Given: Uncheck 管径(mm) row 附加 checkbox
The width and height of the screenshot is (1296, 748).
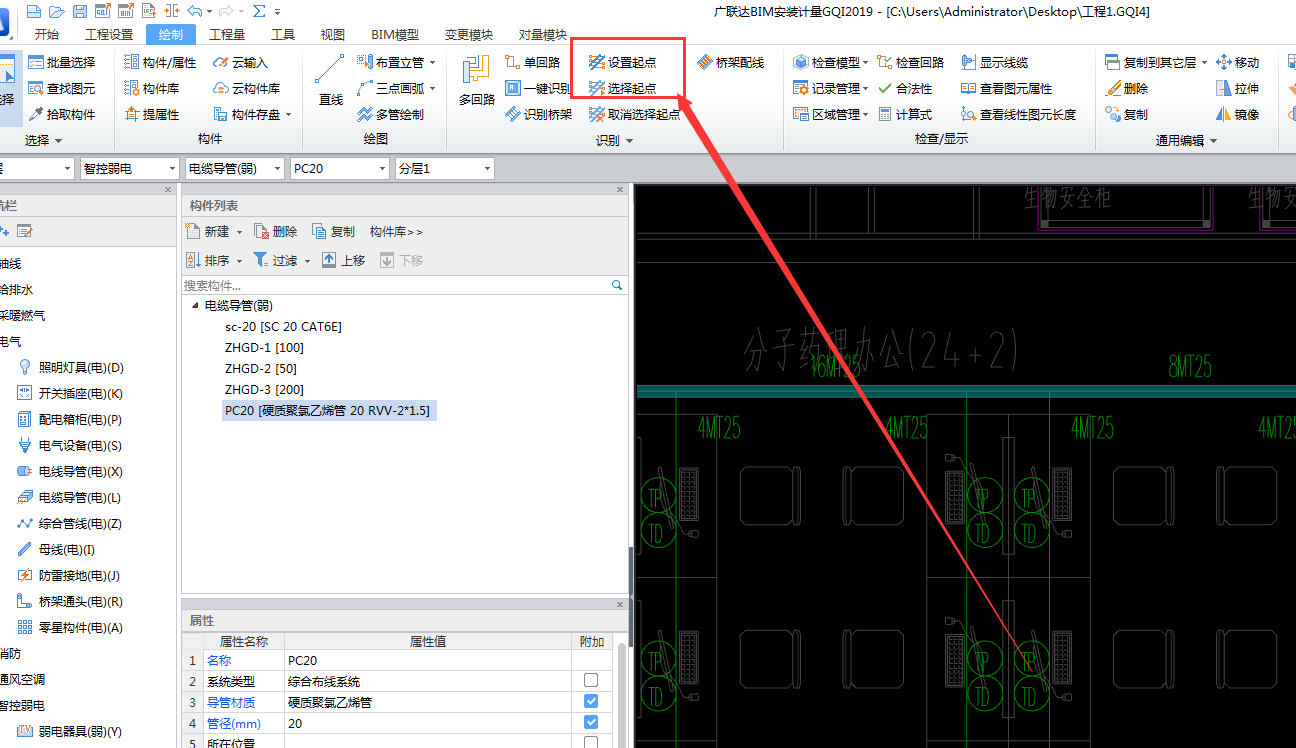Looking at the screenshot, I should pos(591,722).
